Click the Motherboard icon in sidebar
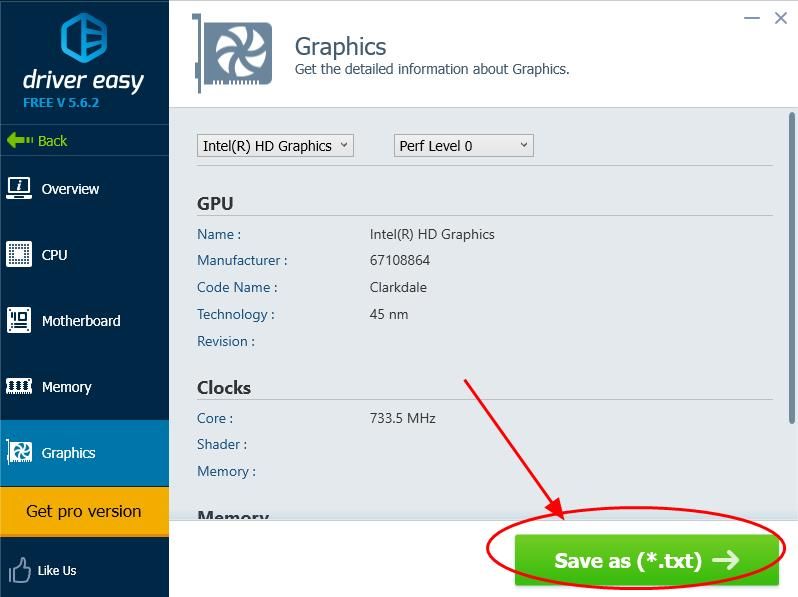This screenshot has width=798, height=597. pos(19,321)
